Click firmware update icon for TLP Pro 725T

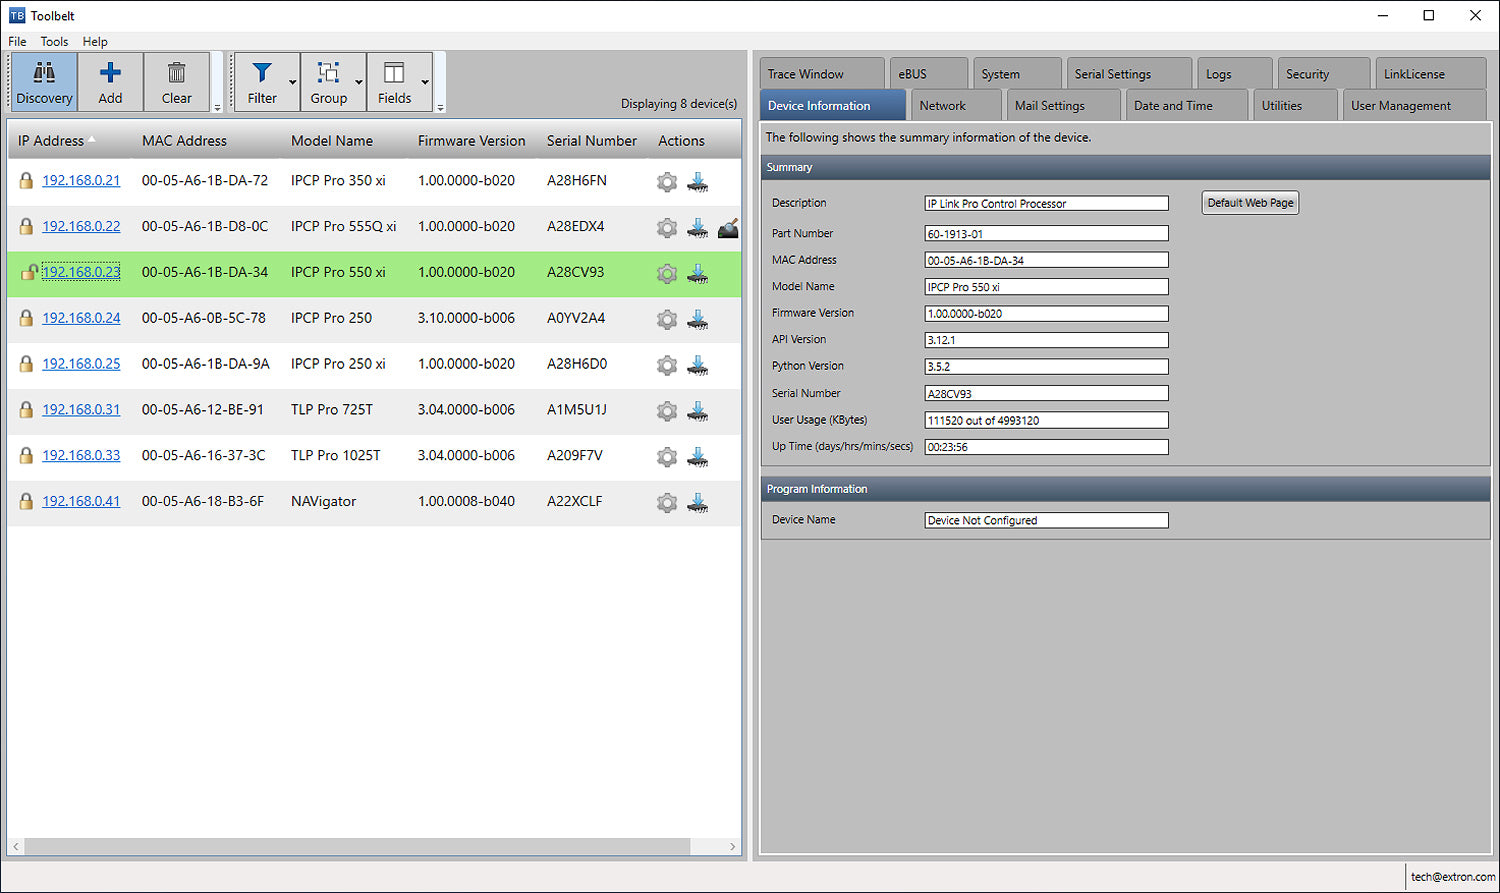(698, 411)
